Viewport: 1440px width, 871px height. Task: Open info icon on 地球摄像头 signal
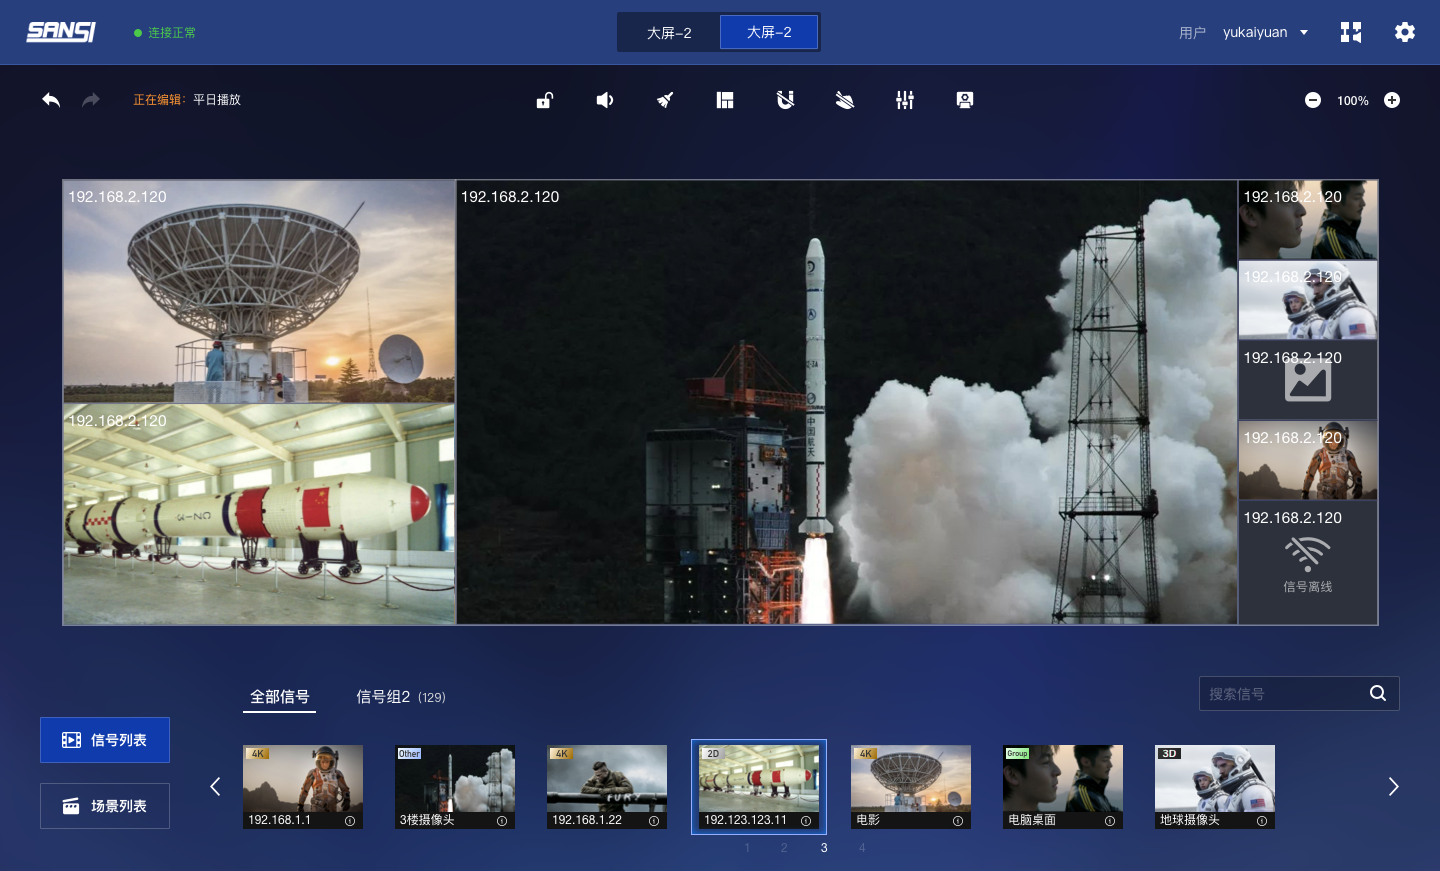pos(1262,821)
